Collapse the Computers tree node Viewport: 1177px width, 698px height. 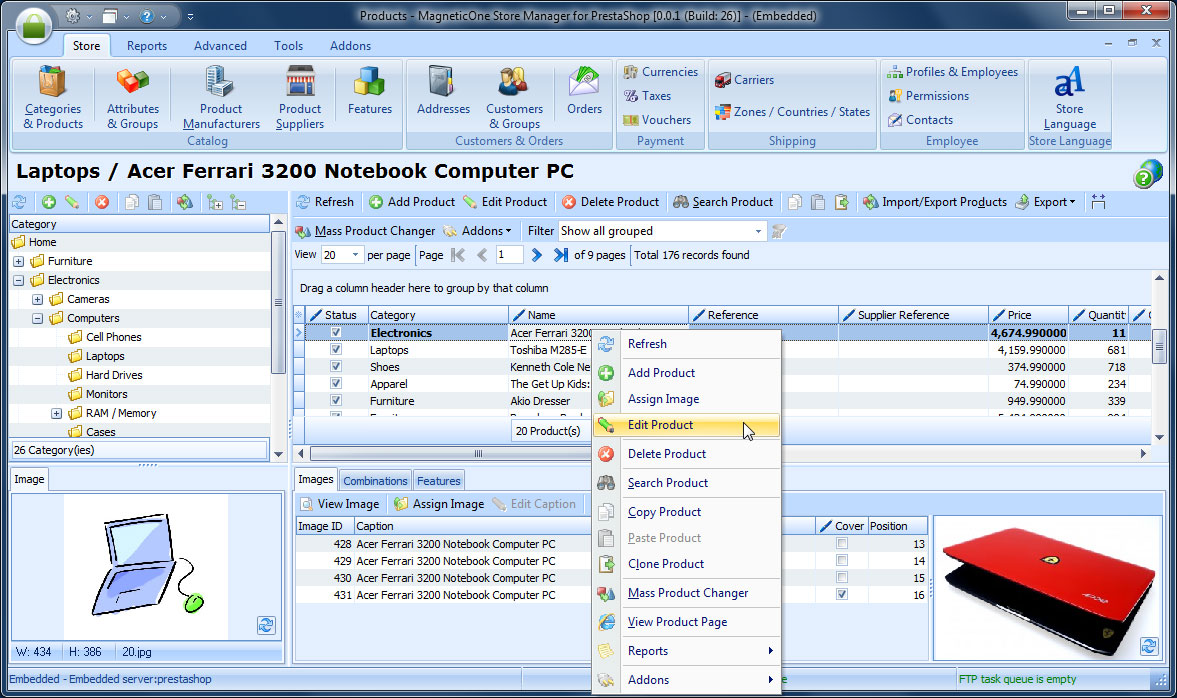pos(38,318)
